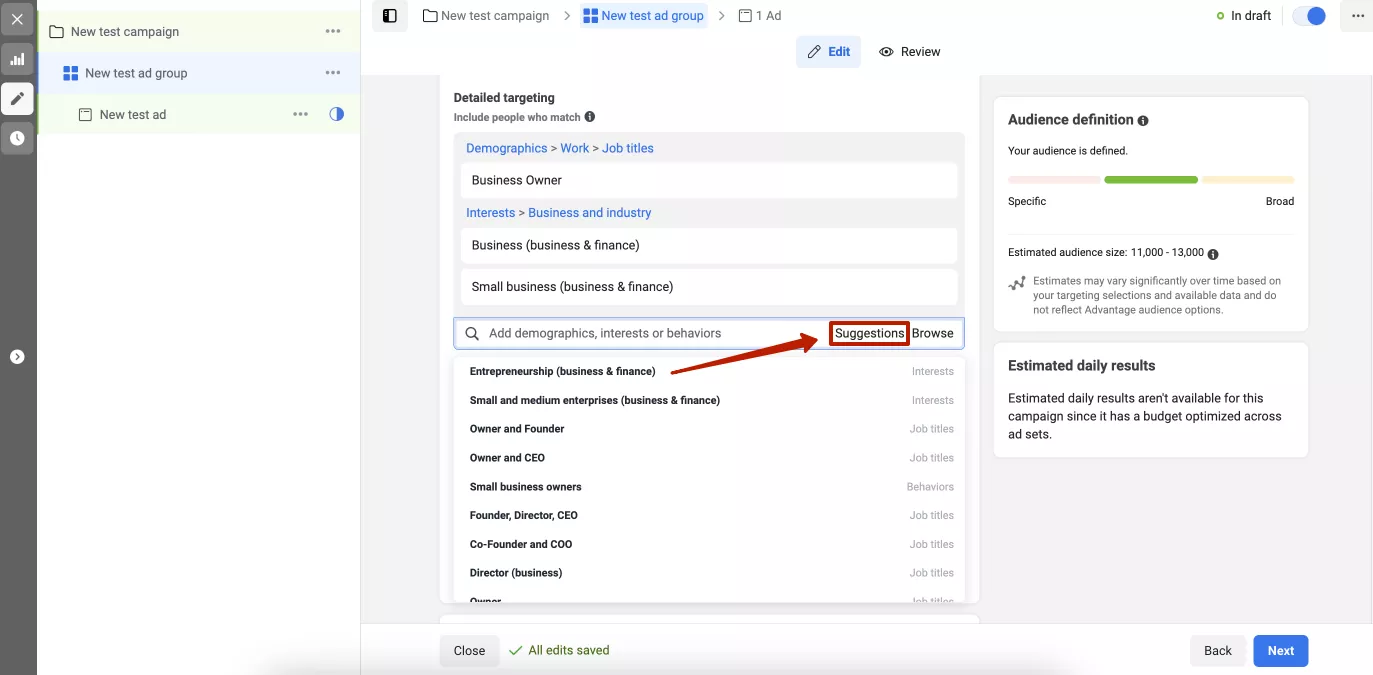Screen dimensions: 1373x675
Task: Open the Browse targeting list
Action: click(x=933, y=333)
